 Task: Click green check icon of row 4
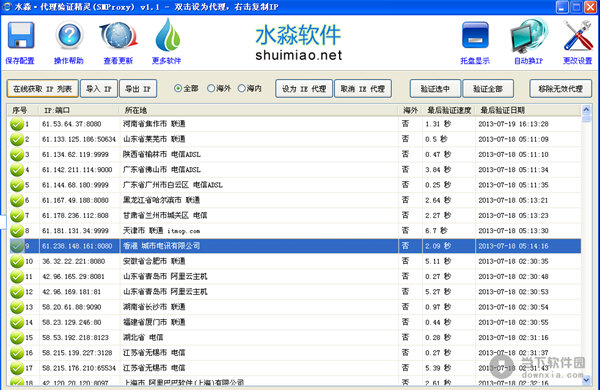[16, 170]
